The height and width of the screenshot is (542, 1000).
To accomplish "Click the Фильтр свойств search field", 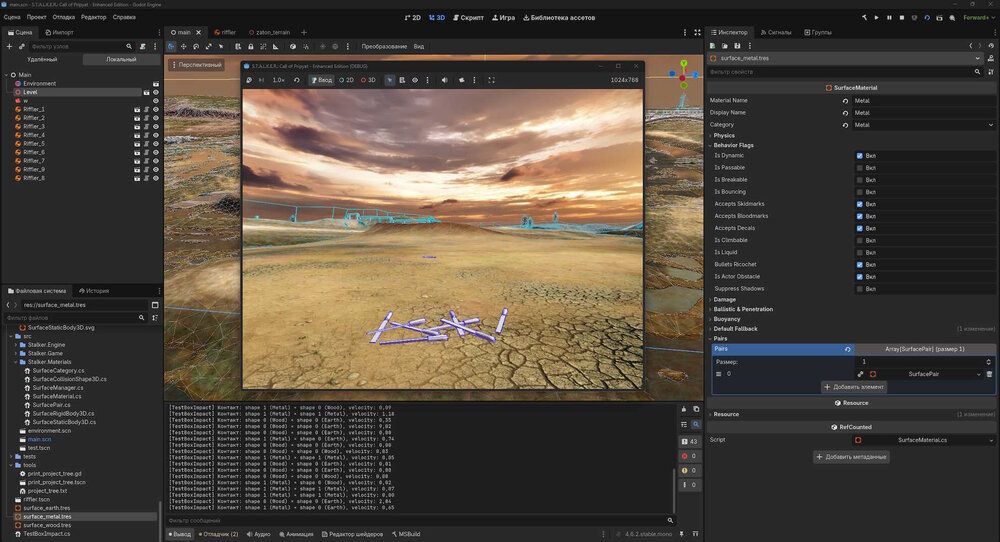I will pos(845,72).
